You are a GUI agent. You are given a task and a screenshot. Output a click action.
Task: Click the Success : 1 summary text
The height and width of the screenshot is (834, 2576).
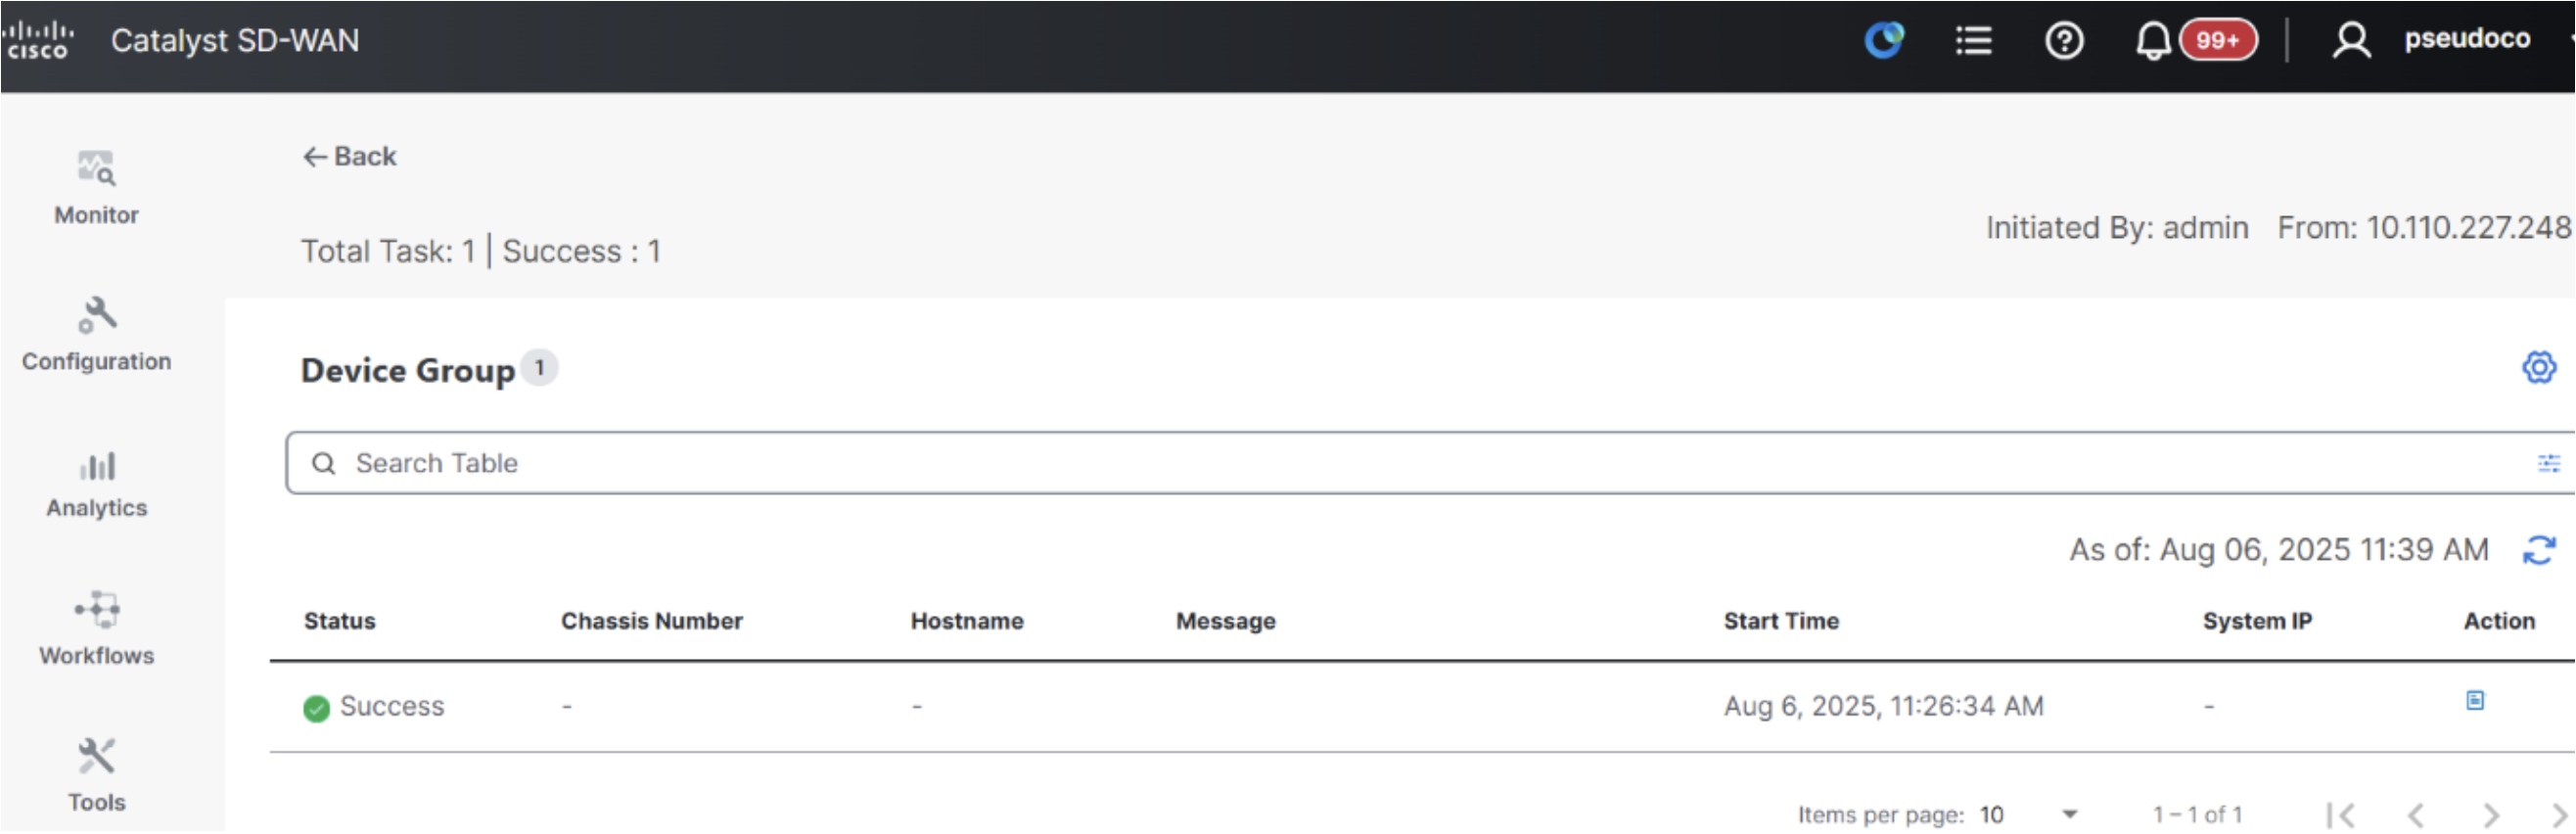pos(581,251)
